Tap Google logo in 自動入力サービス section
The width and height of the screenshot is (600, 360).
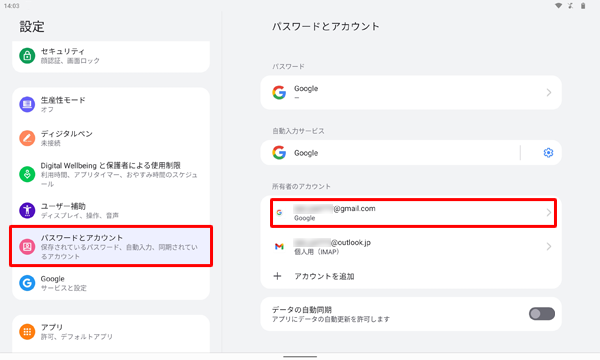point(279,153)
